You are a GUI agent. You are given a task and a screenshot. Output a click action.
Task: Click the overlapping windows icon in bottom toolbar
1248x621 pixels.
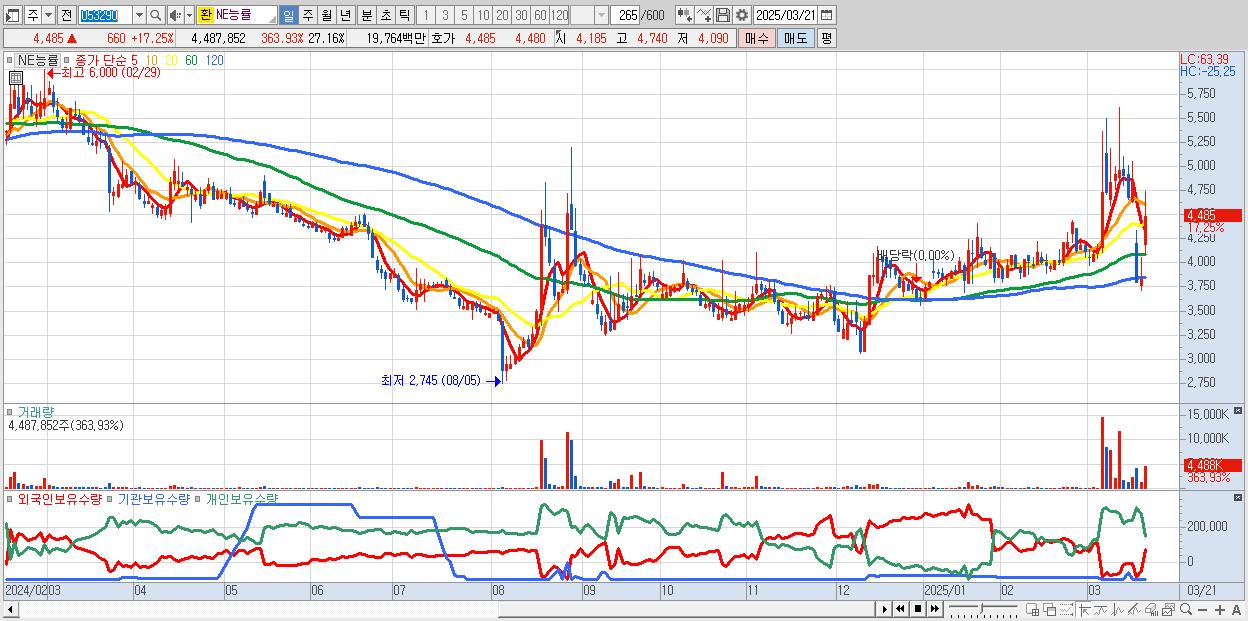[1049, 610]
